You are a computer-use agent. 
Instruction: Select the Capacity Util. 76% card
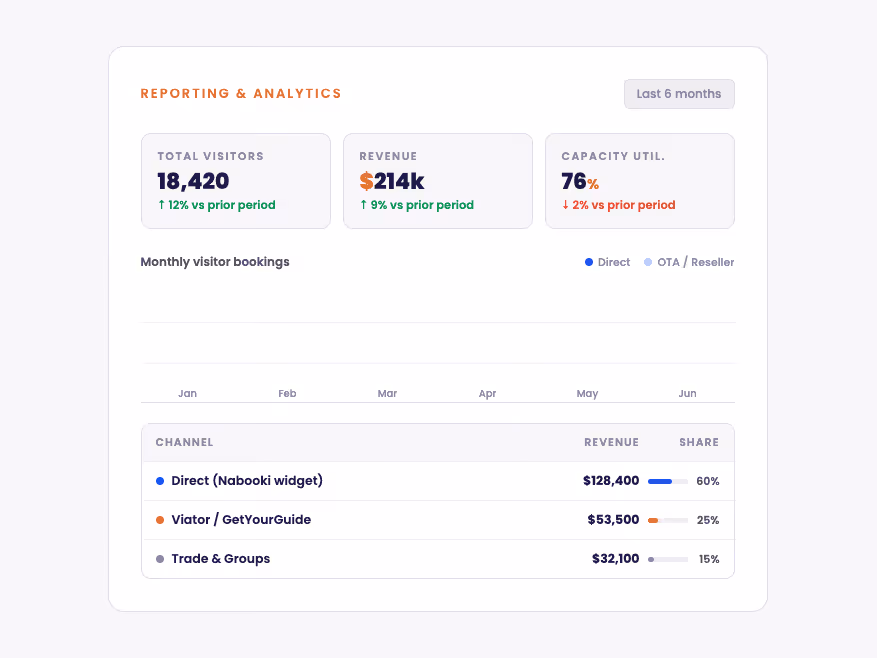tap(640, 181)
